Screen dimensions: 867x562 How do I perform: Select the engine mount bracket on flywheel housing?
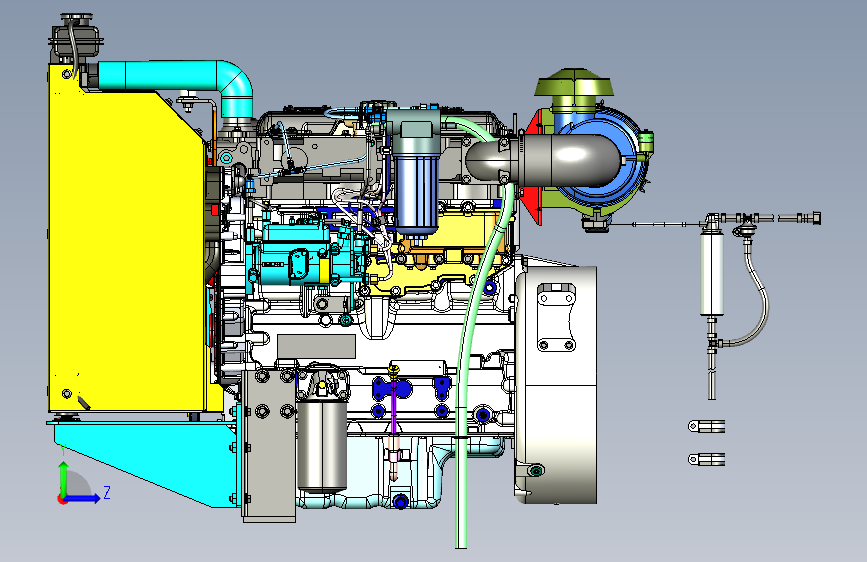pos(556,316)
